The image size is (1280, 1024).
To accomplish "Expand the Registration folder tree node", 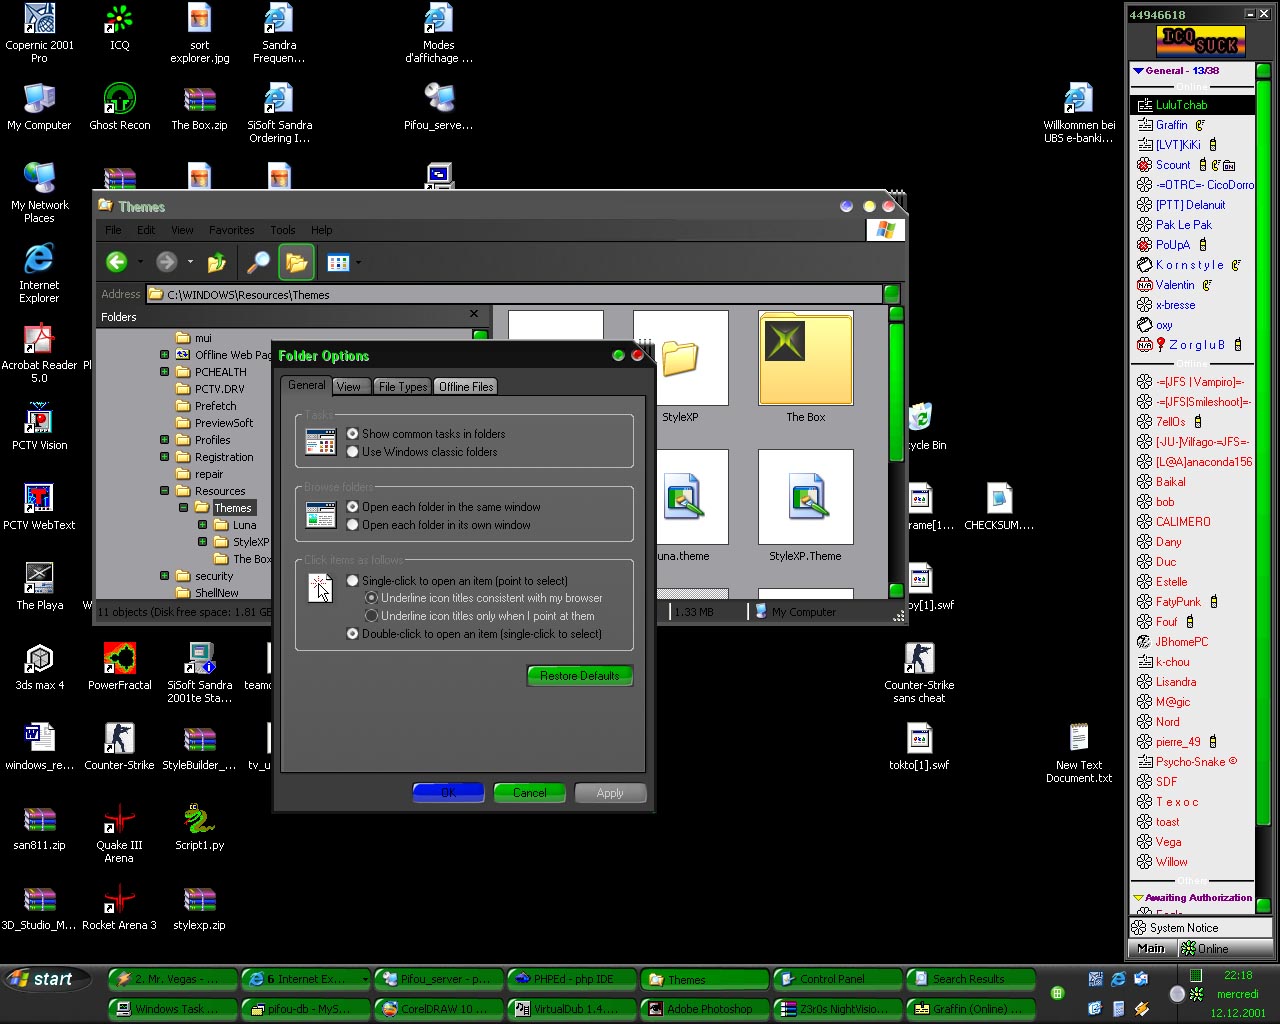I will click(165, 457).
